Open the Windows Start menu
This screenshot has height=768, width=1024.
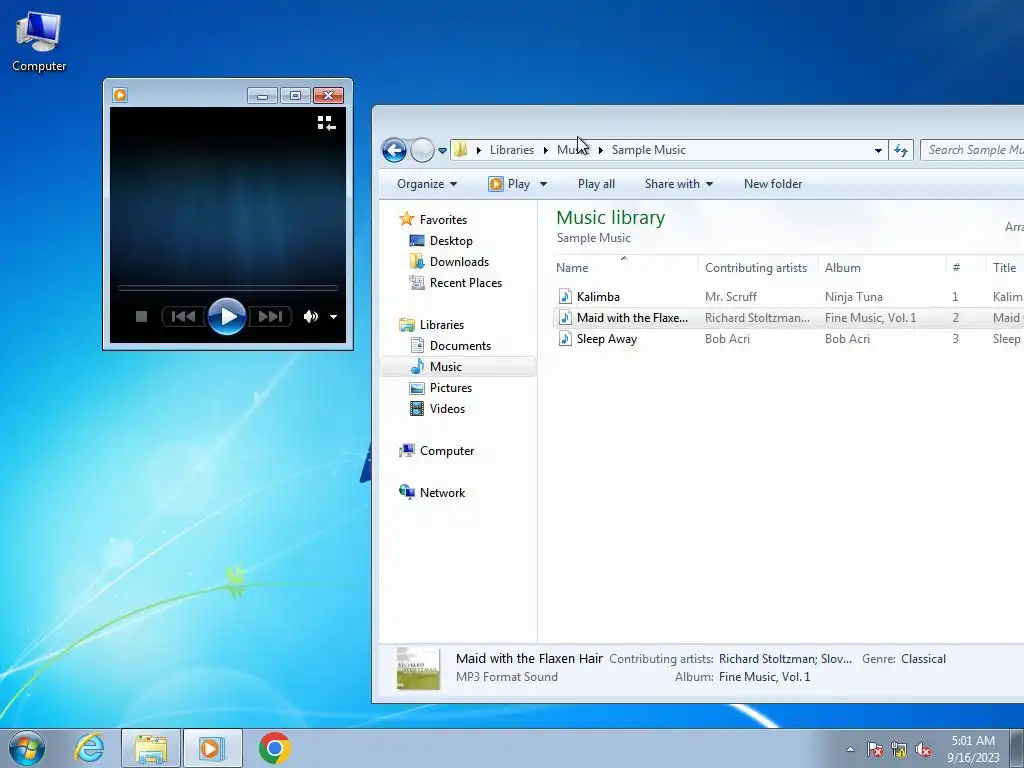[27, 748]
